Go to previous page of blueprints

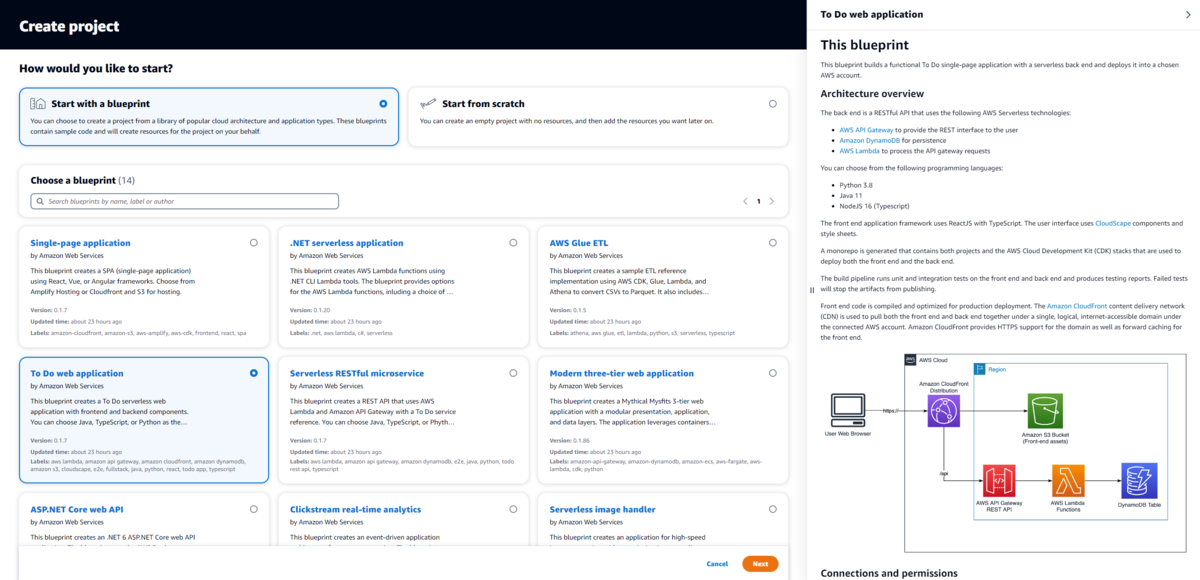(745, 201)
